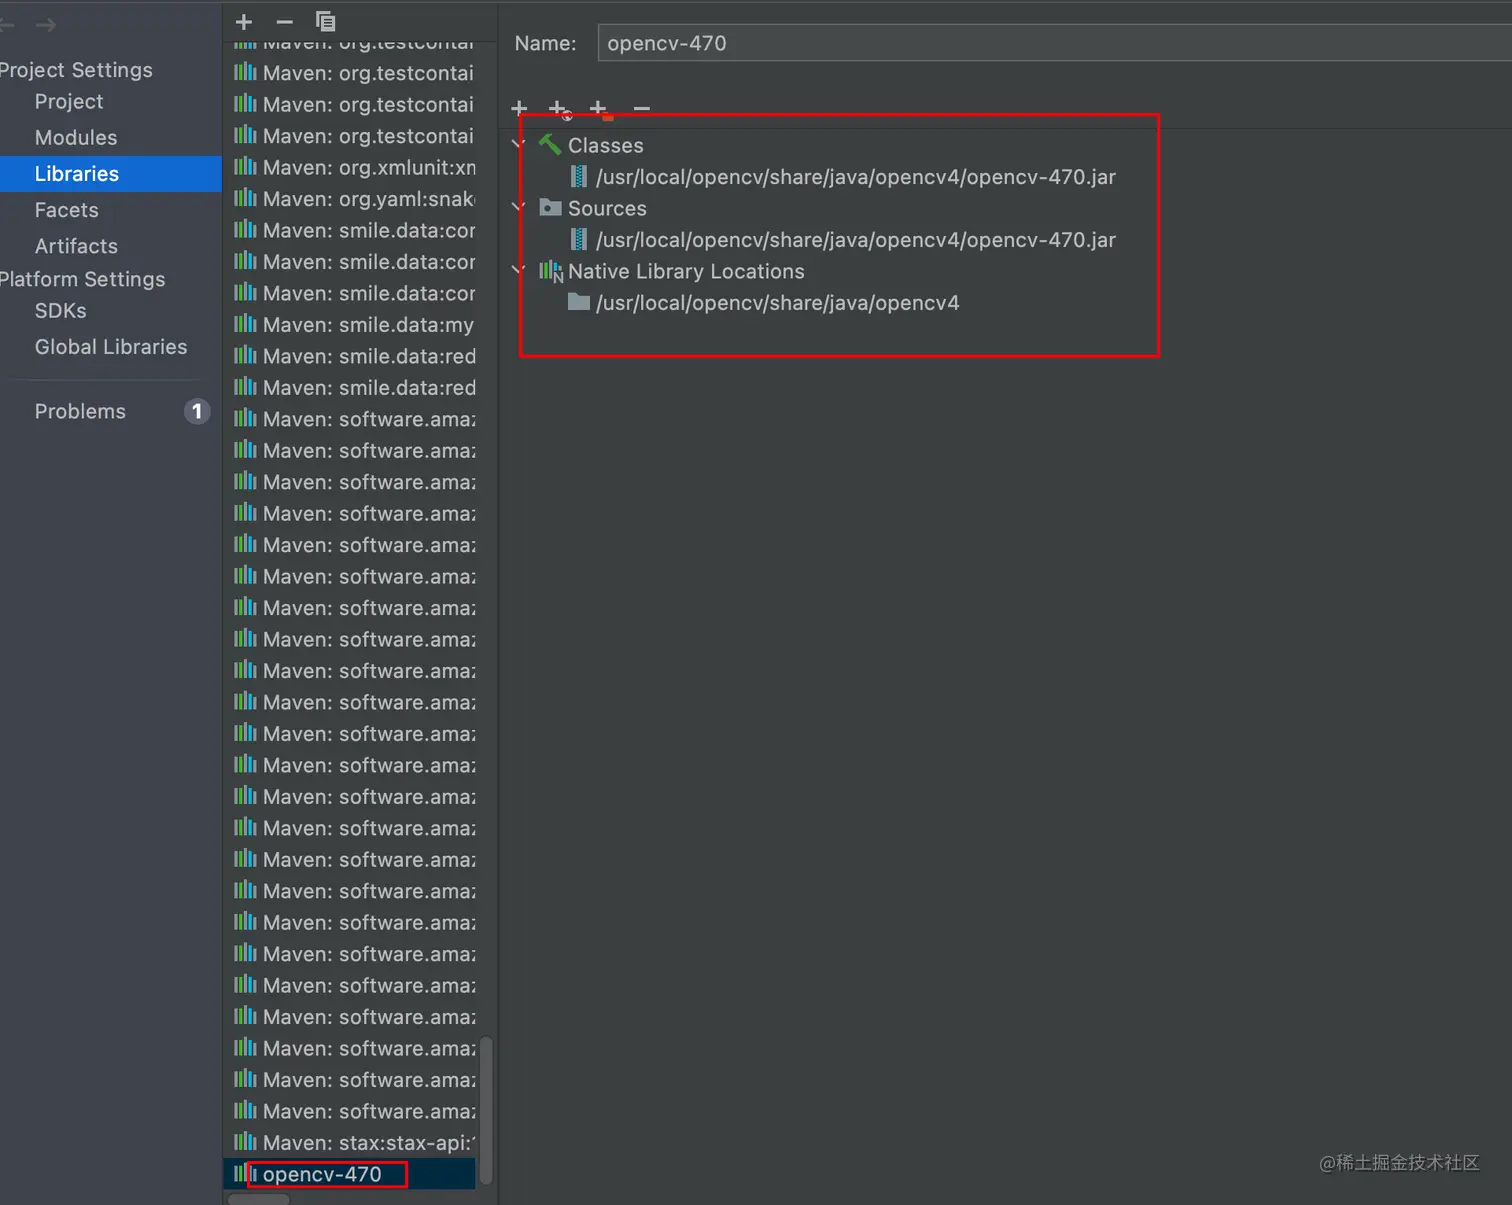
Task: Select the opencv-470 library in the list
Action: coord(350,1174)
